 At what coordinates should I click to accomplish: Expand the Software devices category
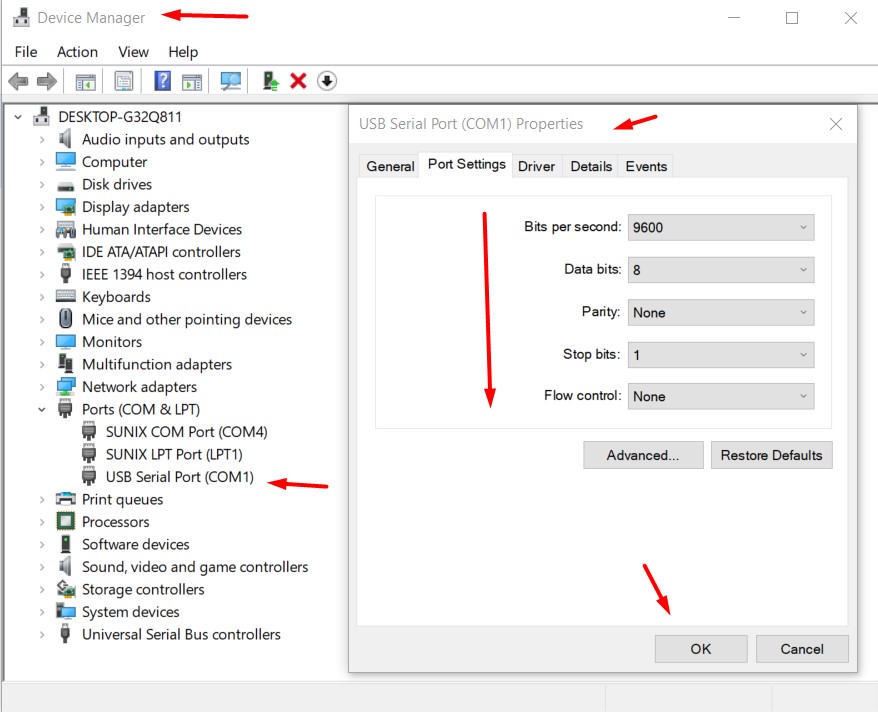[42, 545]
